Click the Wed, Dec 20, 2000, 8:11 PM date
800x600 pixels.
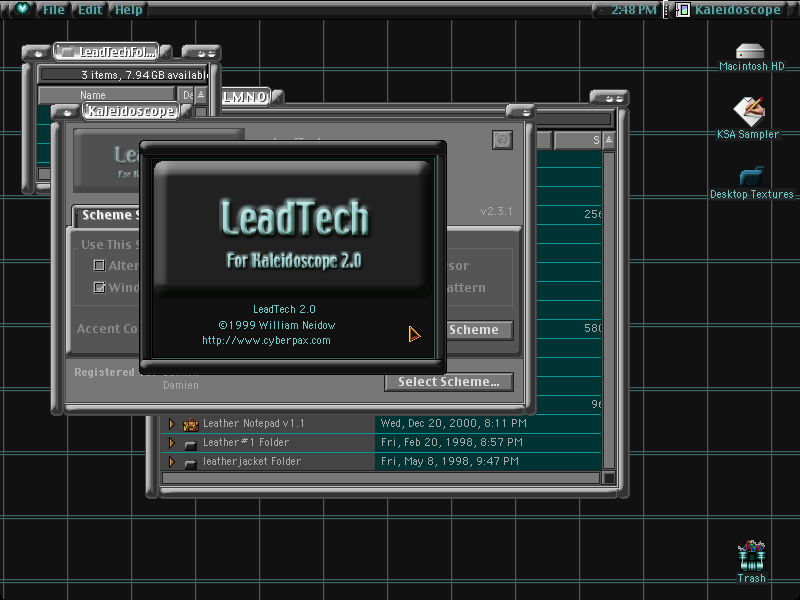click(x=454, y=423)
